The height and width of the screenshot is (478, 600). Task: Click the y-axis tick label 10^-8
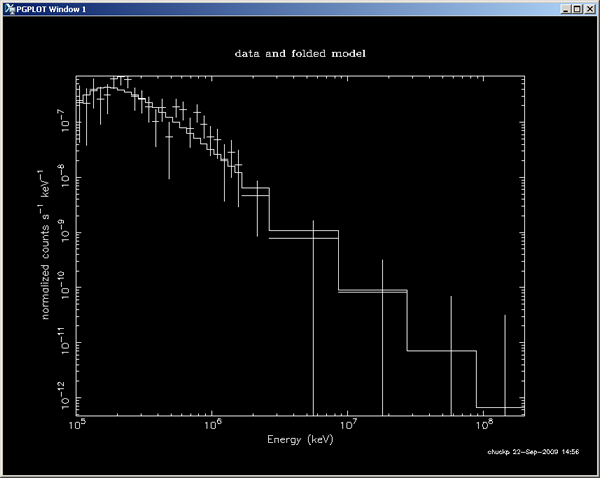point(64,176)
